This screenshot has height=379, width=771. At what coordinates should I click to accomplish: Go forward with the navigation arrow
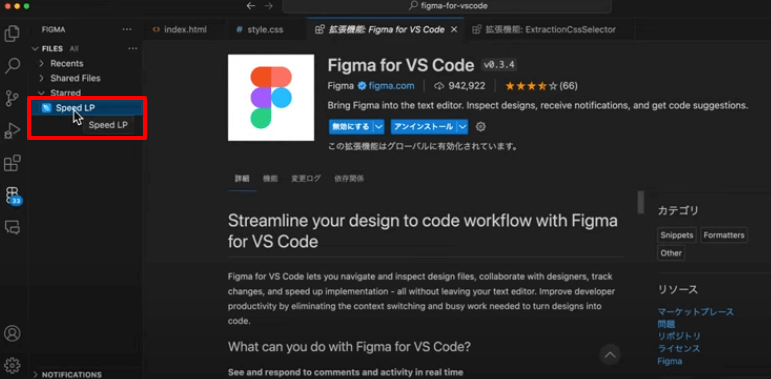coord(268,6)
